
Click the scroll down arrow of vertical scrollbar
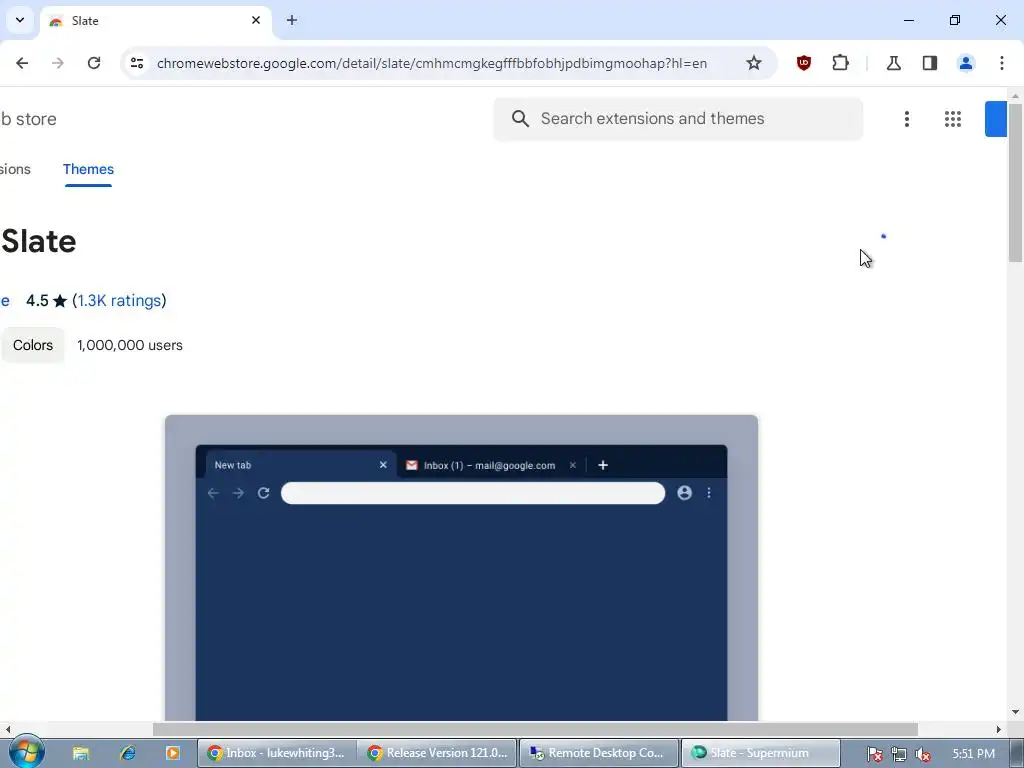tap(1015, 712)
